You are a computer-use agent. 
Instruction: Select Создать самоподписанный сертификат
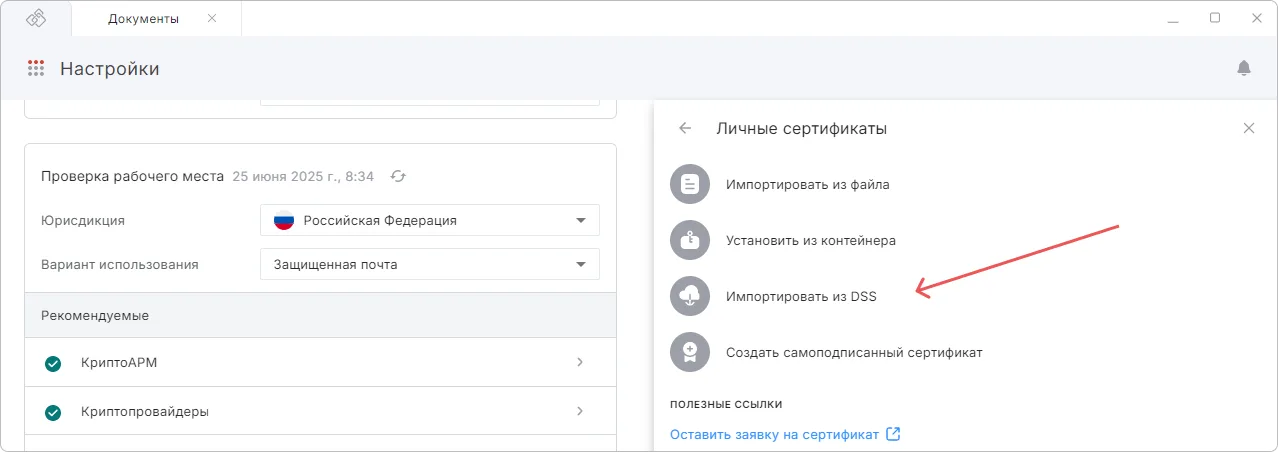point(854,352)
